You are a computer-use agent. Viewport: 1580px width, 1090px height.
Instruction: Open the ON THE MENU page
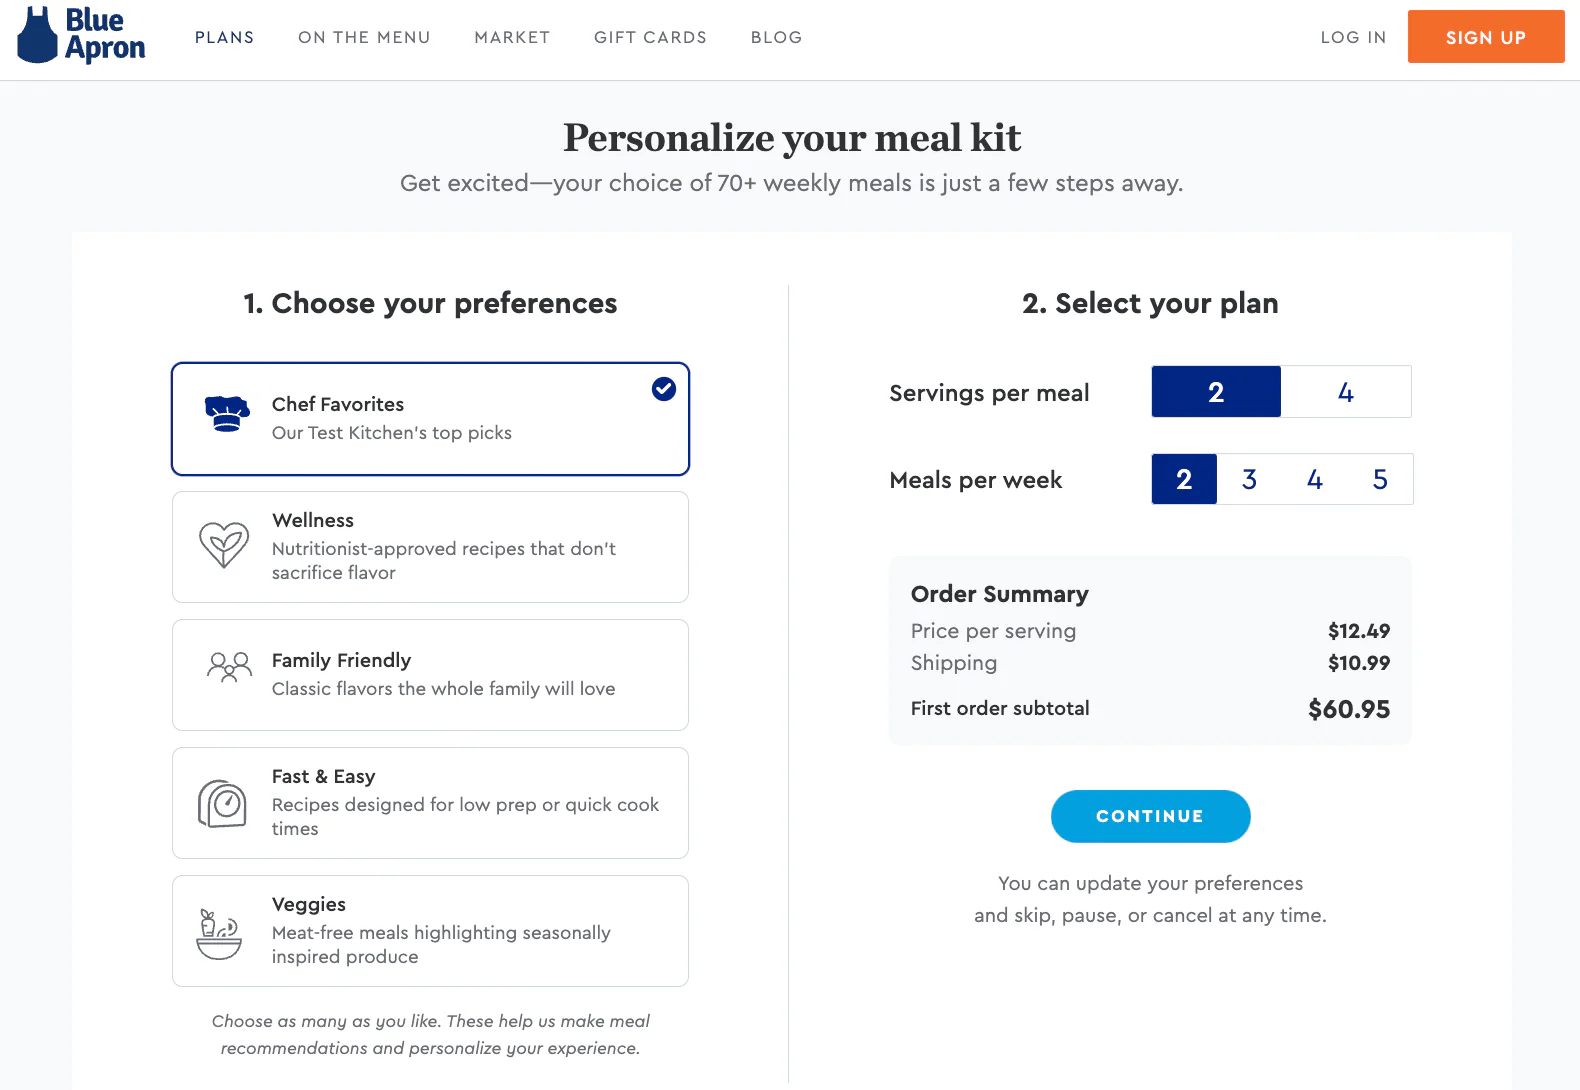coord(364,37)
